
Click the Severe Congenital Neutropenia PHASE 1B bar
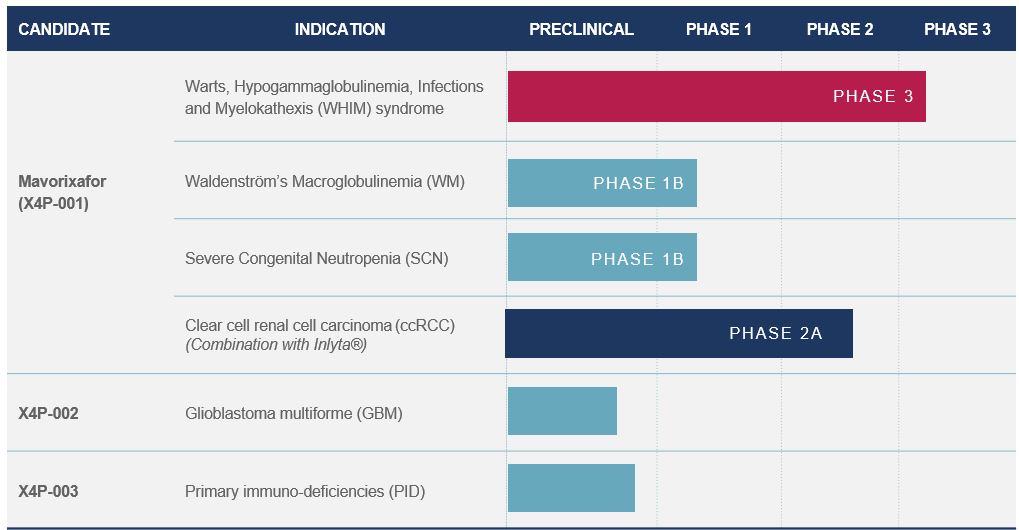pyautogui.click(x=602, y=258)
